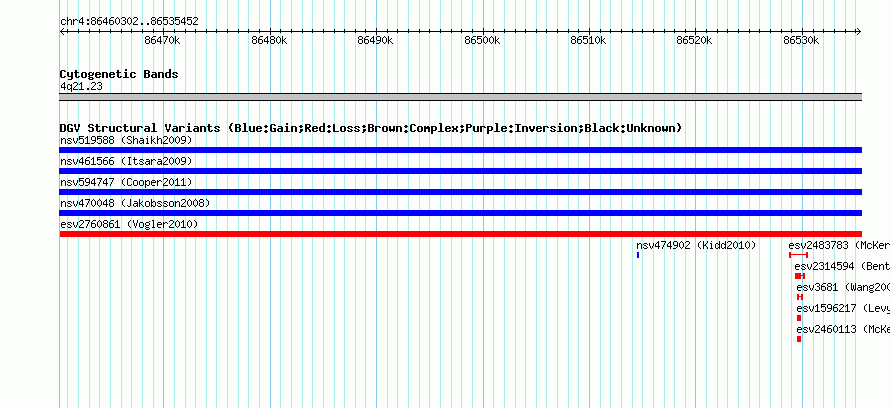Click the nsv470048 (Jakobsson2008) label

click(x=135, y=203)
